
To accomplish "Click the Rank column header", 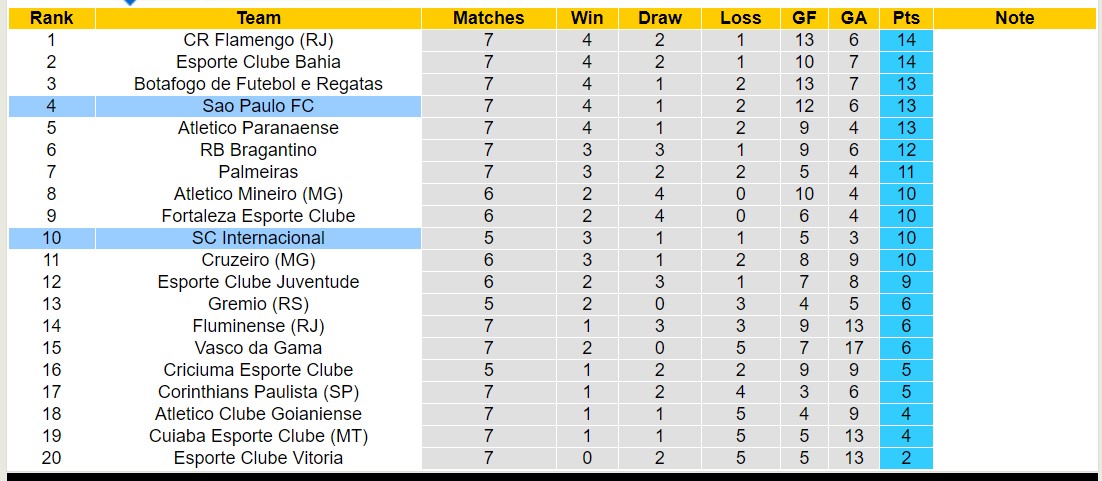I will click(x=51, y=18).
